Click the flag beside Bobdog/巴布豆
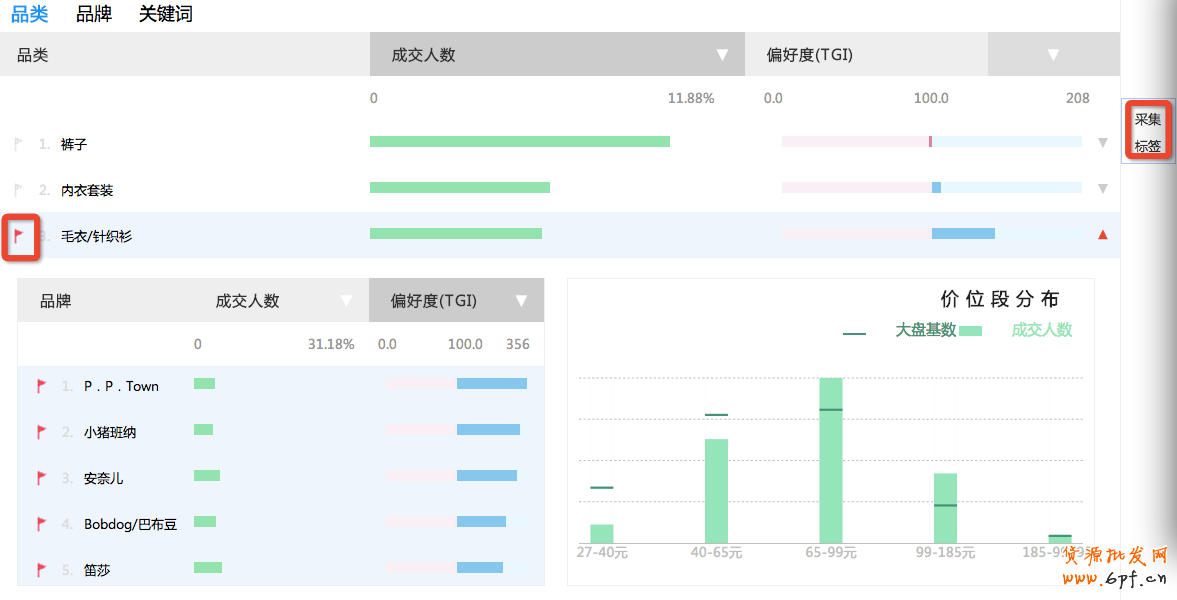 pyautogui.click(x=42, y=524)
